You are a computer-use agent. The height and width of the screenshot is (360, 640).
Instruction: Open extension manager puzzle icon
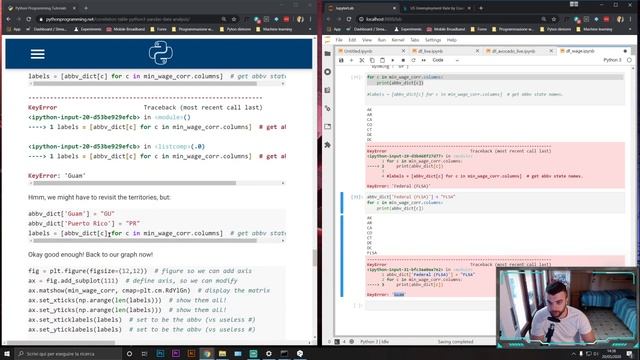(x=328, y=145)
